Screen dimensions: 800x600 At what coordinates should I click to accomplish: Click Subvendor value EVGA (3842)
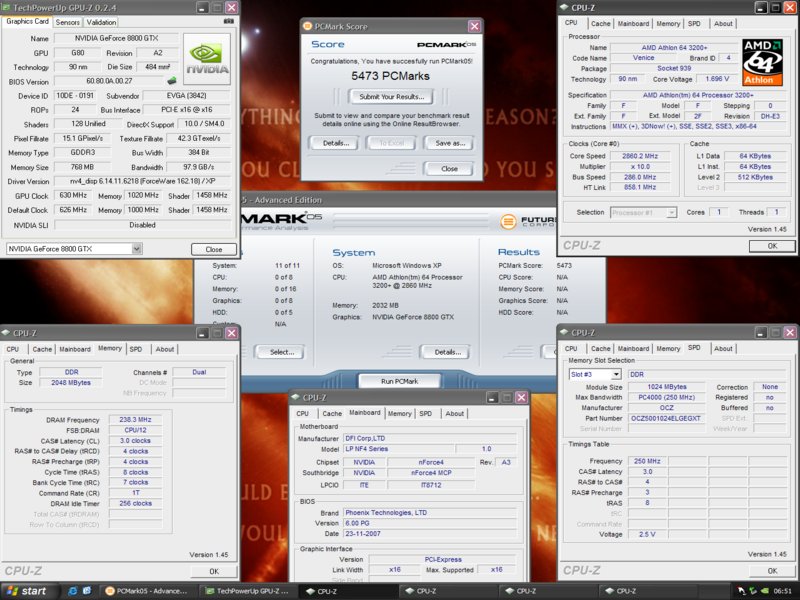pos(186,95)
